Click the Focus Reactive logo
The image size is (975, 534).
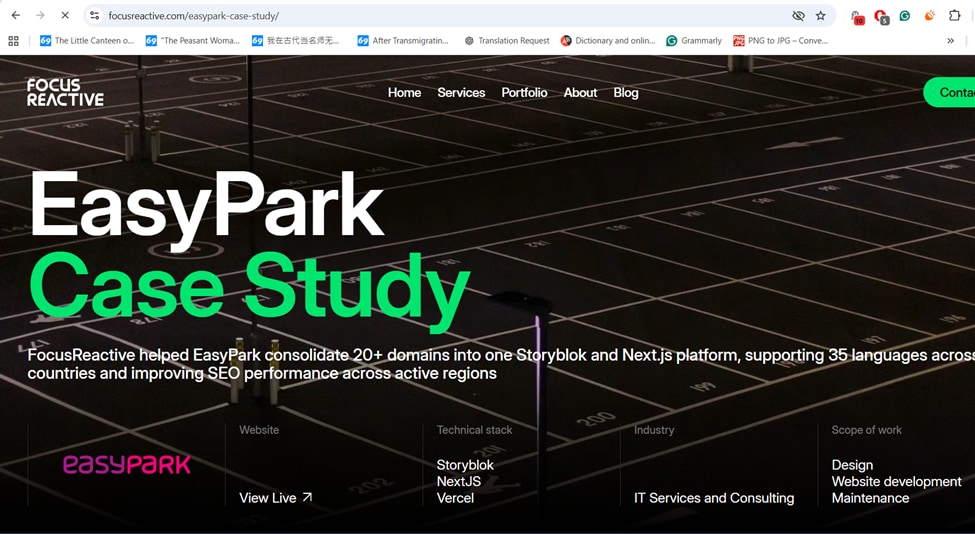[65, 92]
